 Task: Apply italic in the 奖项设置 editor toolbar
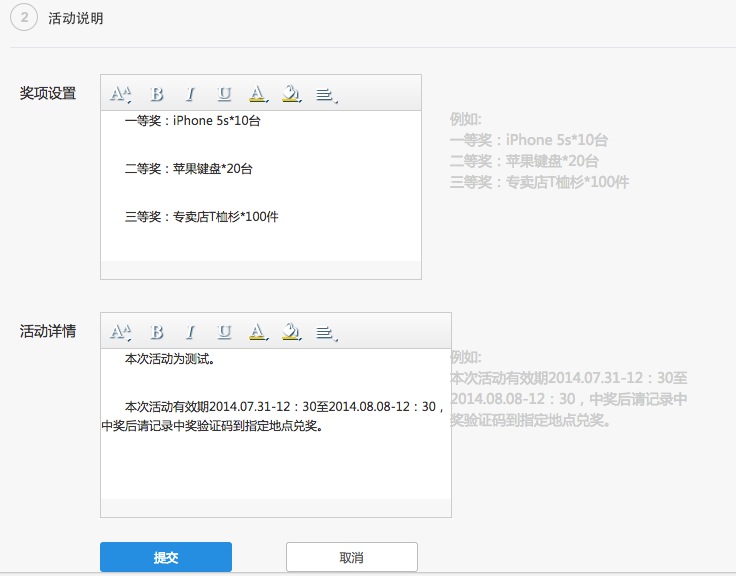pyautogui.click(x=190, y=94)
